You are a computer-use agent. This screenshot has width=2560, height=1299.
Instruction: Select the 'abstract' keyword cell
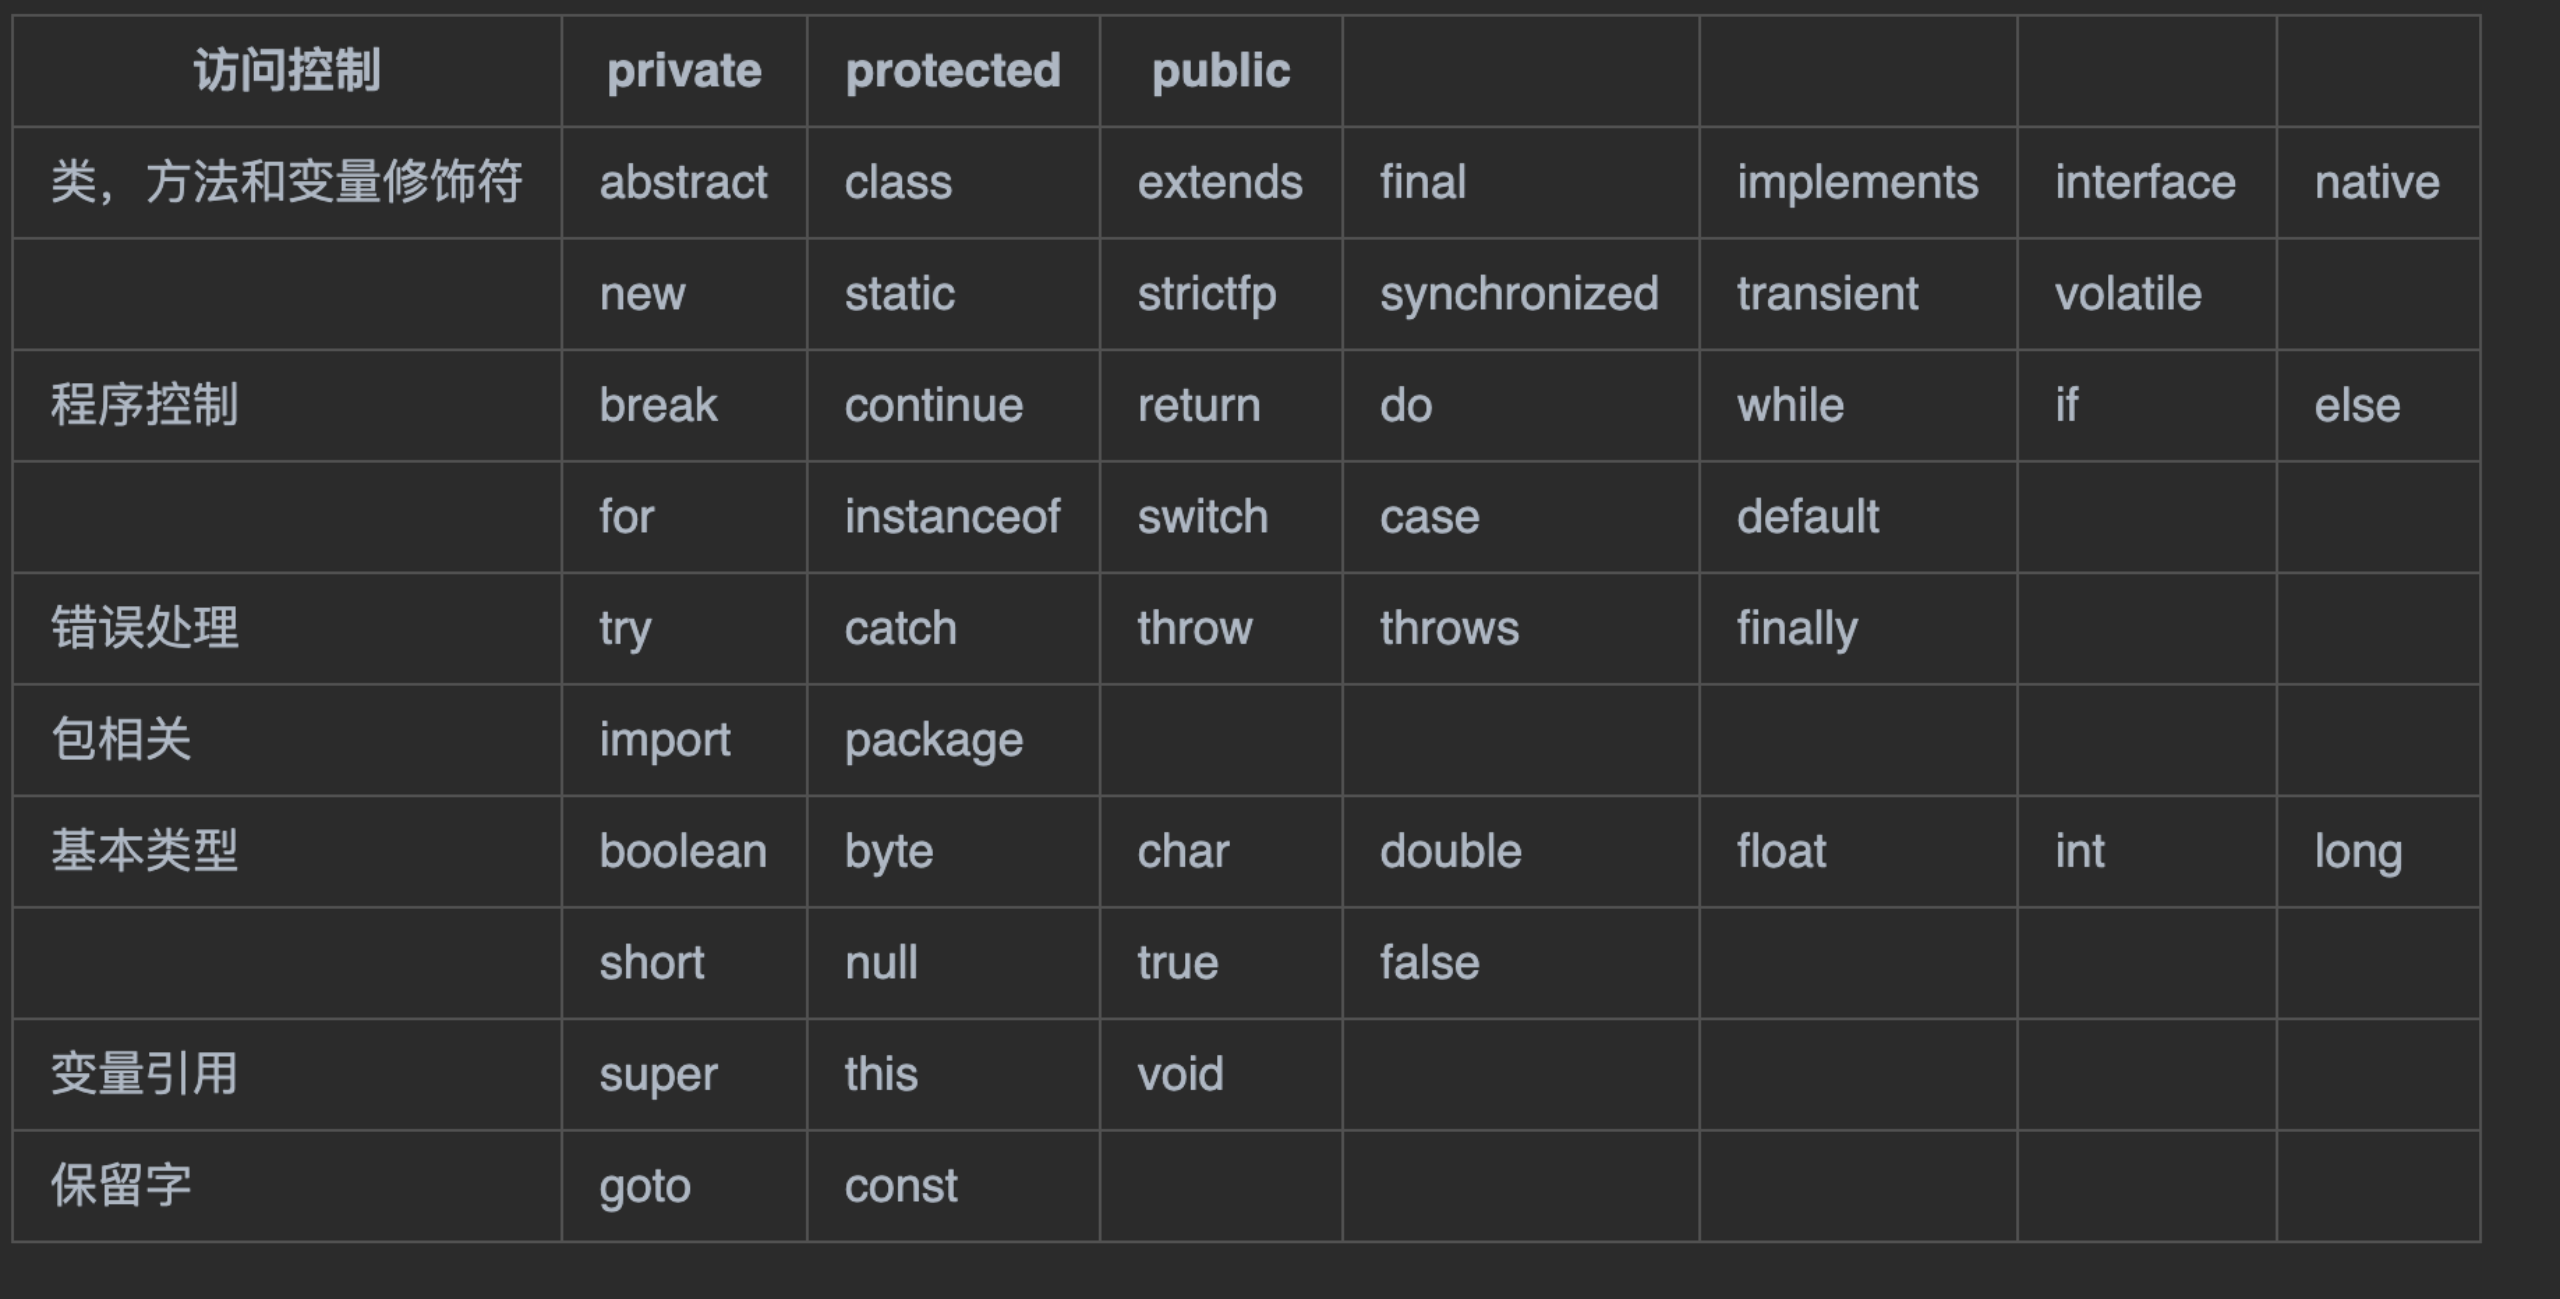[683, 183]
